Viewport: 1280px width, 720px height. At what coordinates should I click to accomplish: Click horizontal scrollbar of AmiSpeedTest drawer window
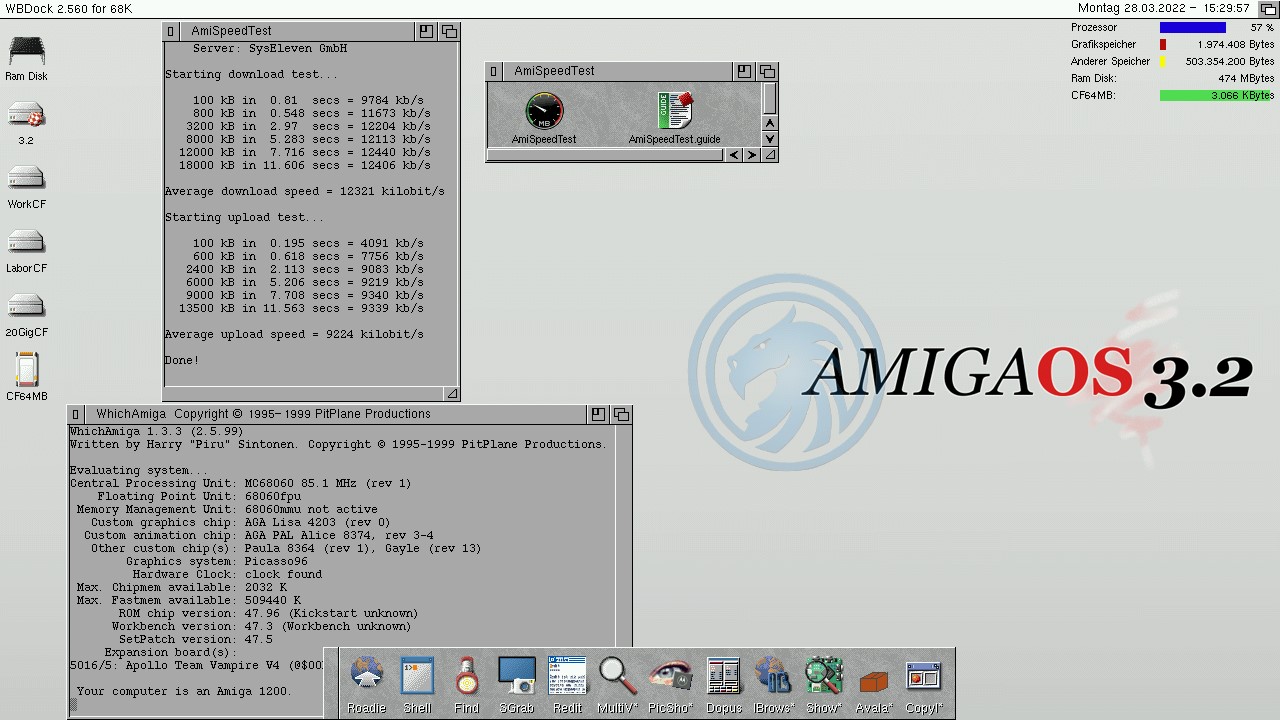pos(606,155)
